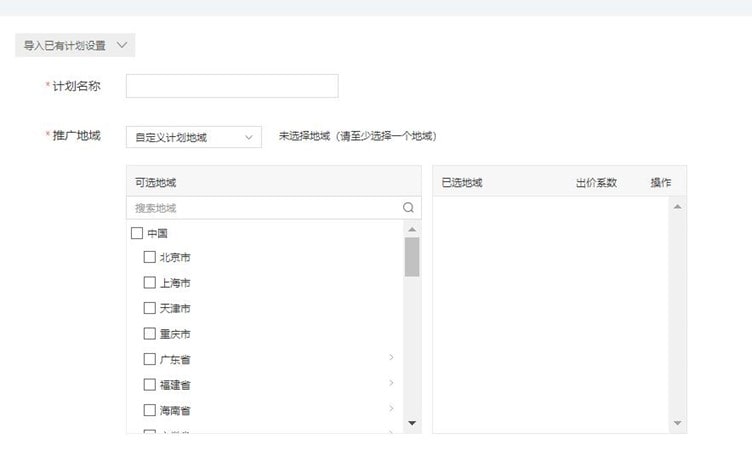Image resolution: width=752 pixels, height=462 pixels.
Task: Select the 北京市 checkbox
Action: click(x=150, y=257)
